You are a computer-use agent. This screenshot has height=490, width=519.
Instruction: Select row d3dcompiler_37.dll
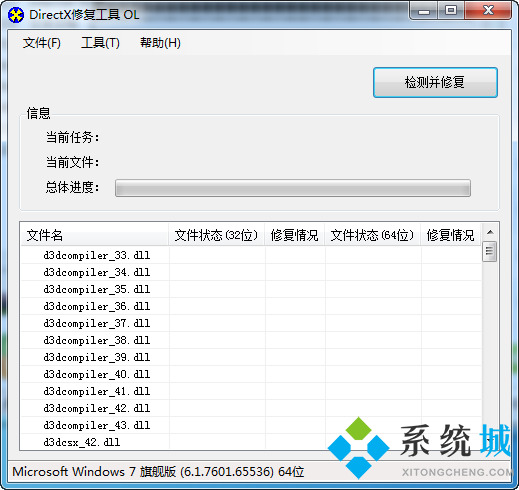(x=251, y=323)
